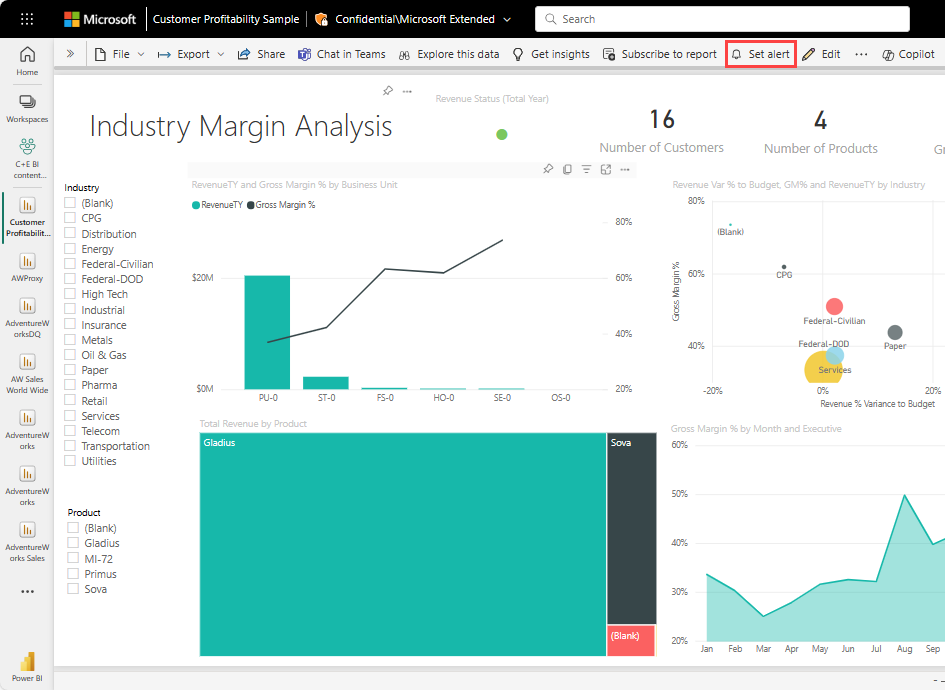The image size is (945, 690).
Task: Open the app launcher waffle icon
Action: 27,19
